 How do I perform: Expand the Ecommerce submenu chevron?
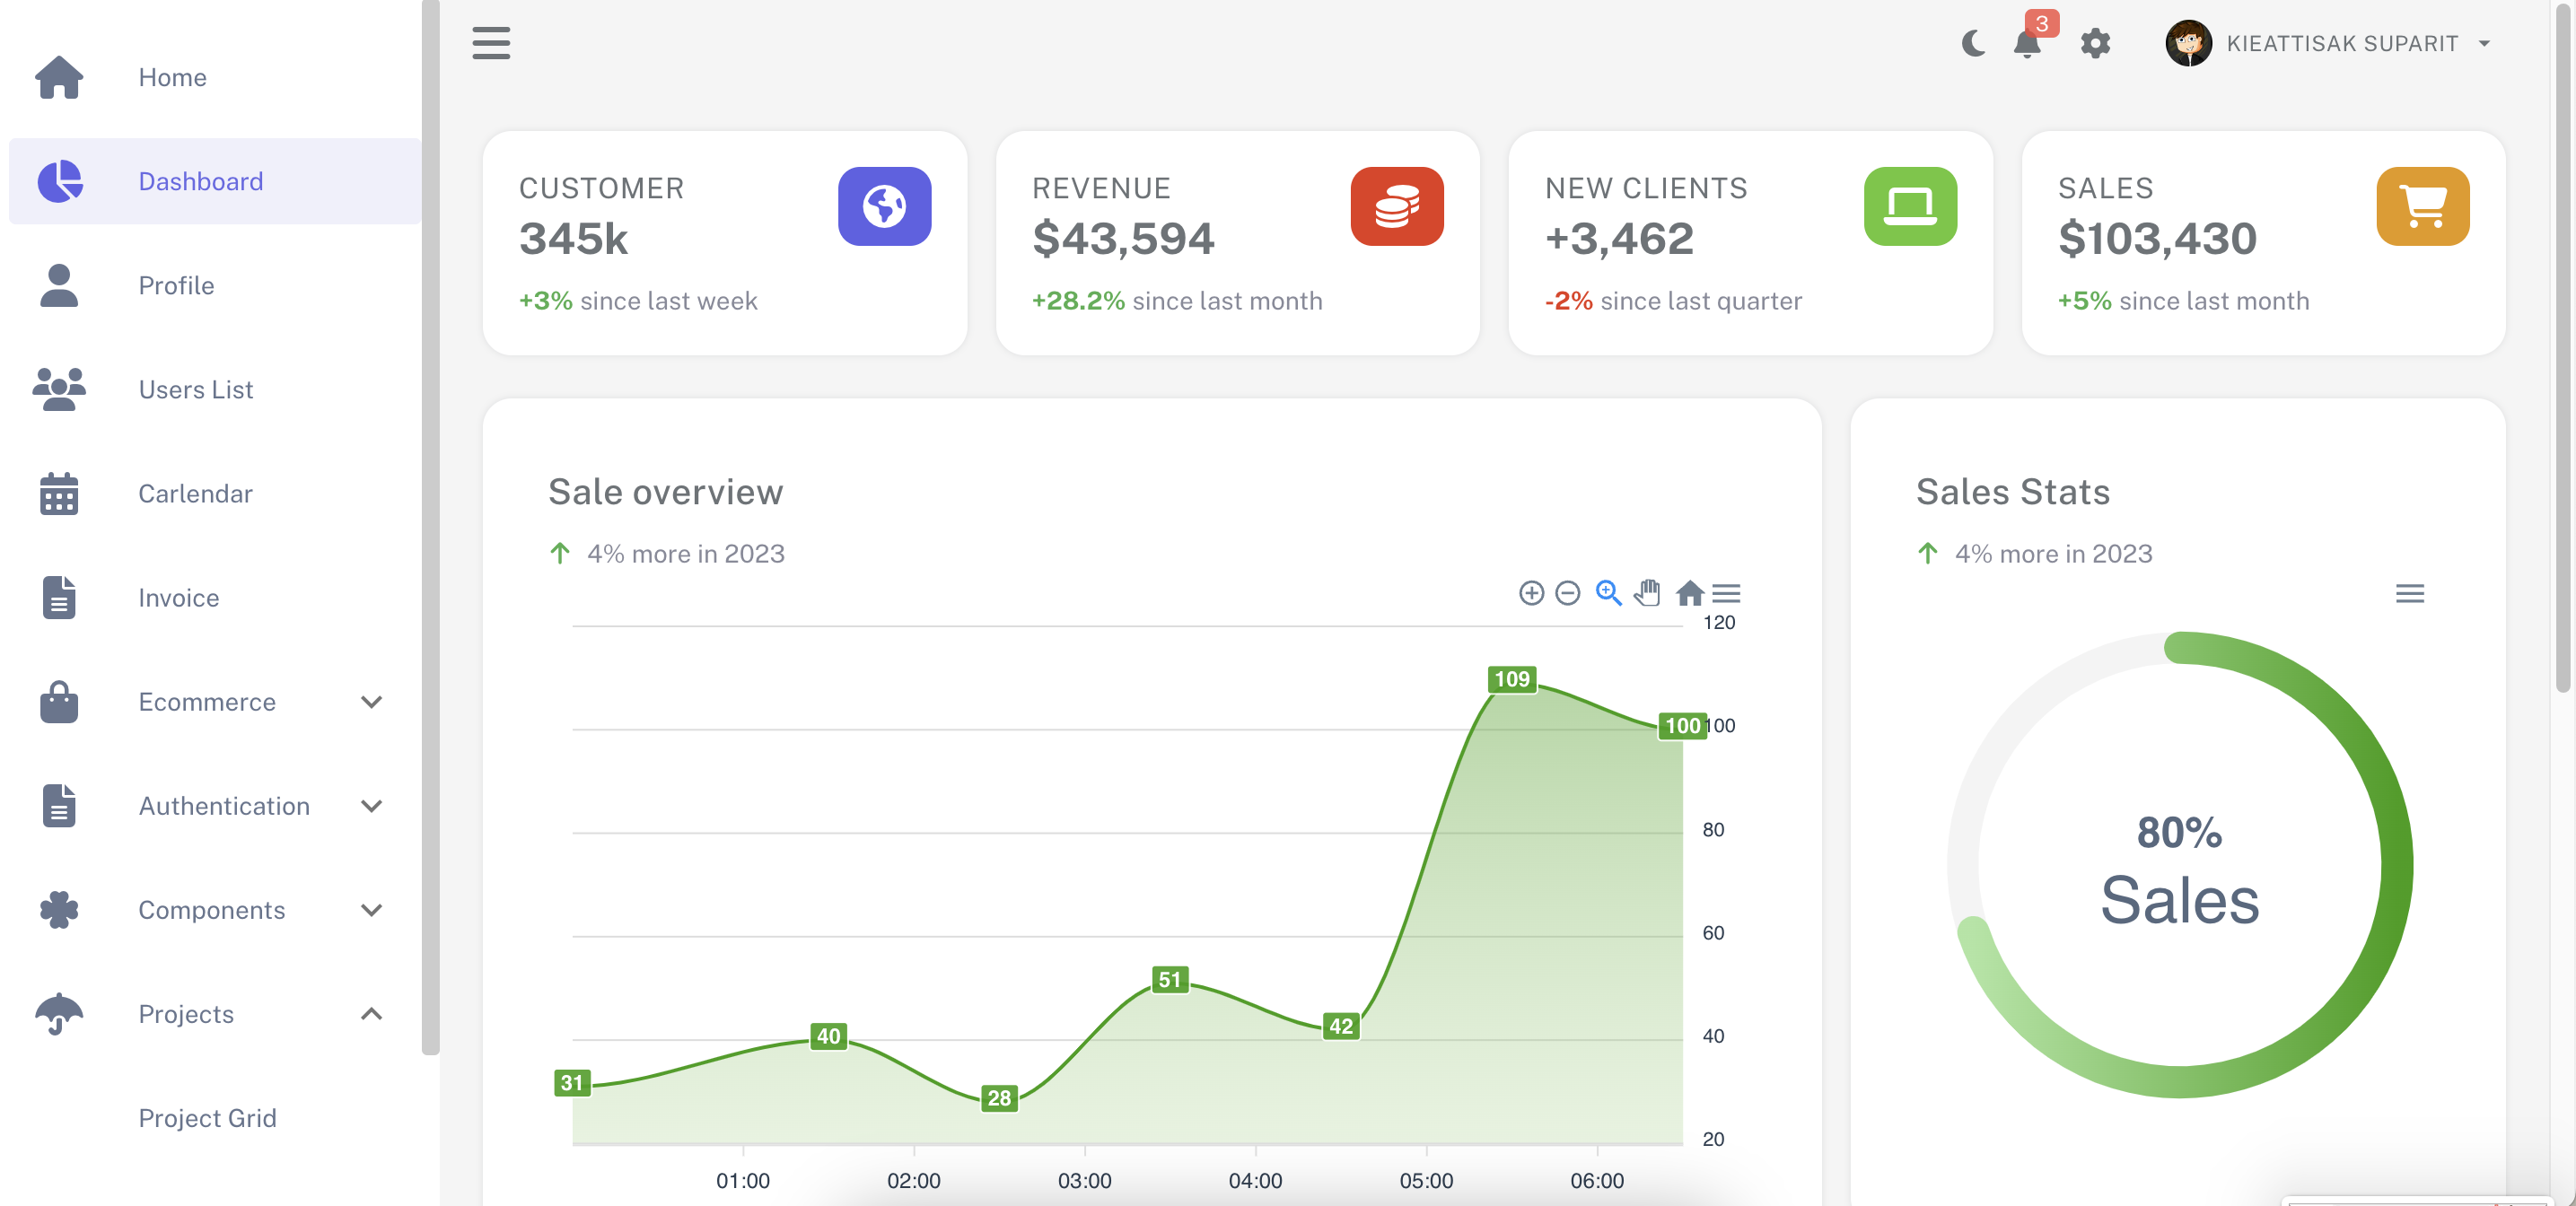tap(371, 702)
